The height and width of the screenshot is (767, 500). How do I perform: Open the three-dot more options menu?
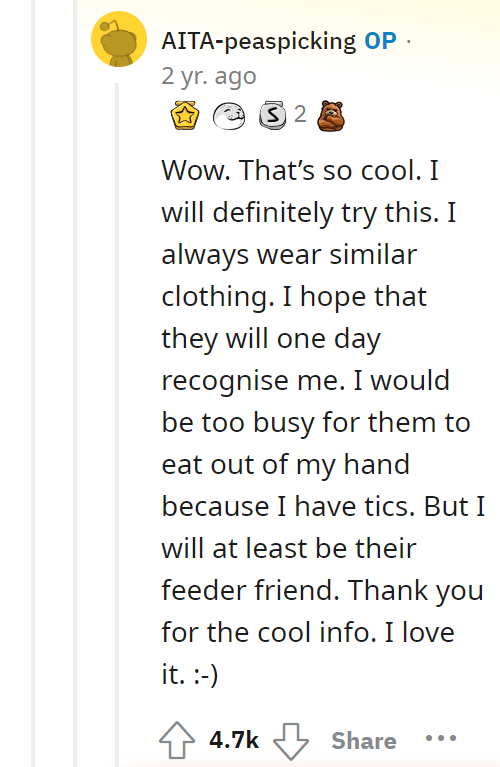441,738
